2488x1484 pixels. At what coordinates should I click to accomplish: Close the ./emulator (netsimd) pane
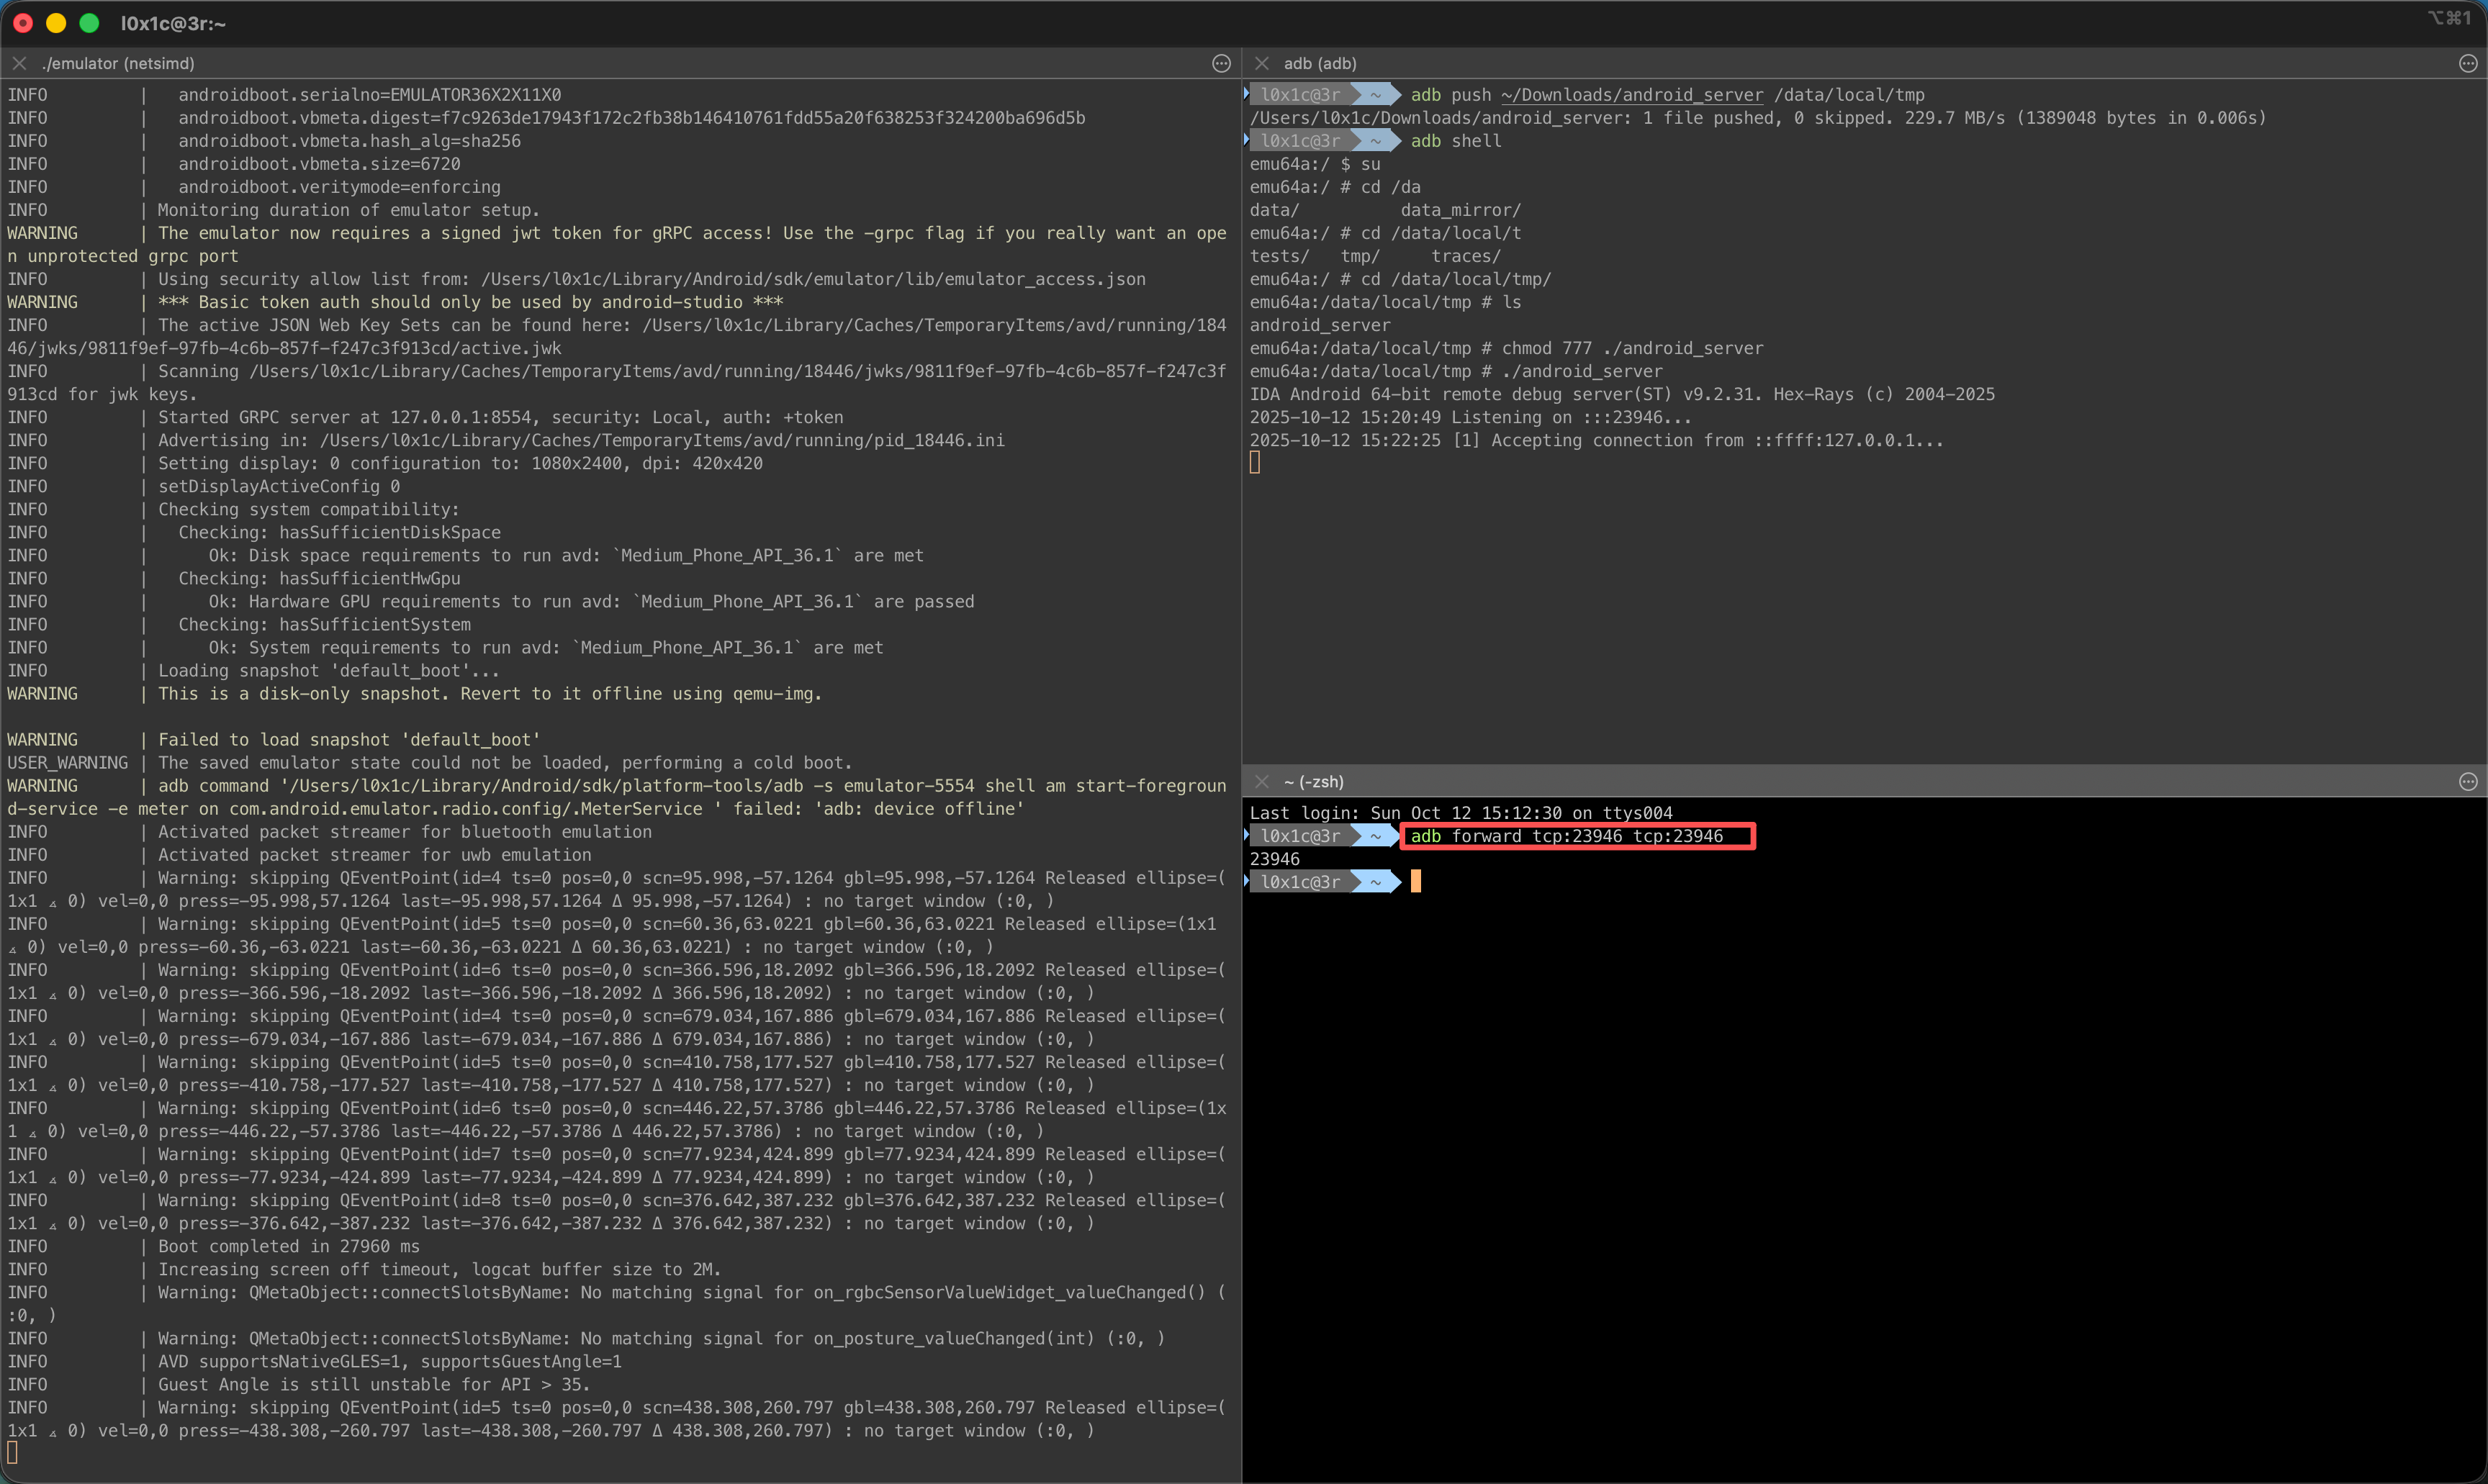(19, 63)
